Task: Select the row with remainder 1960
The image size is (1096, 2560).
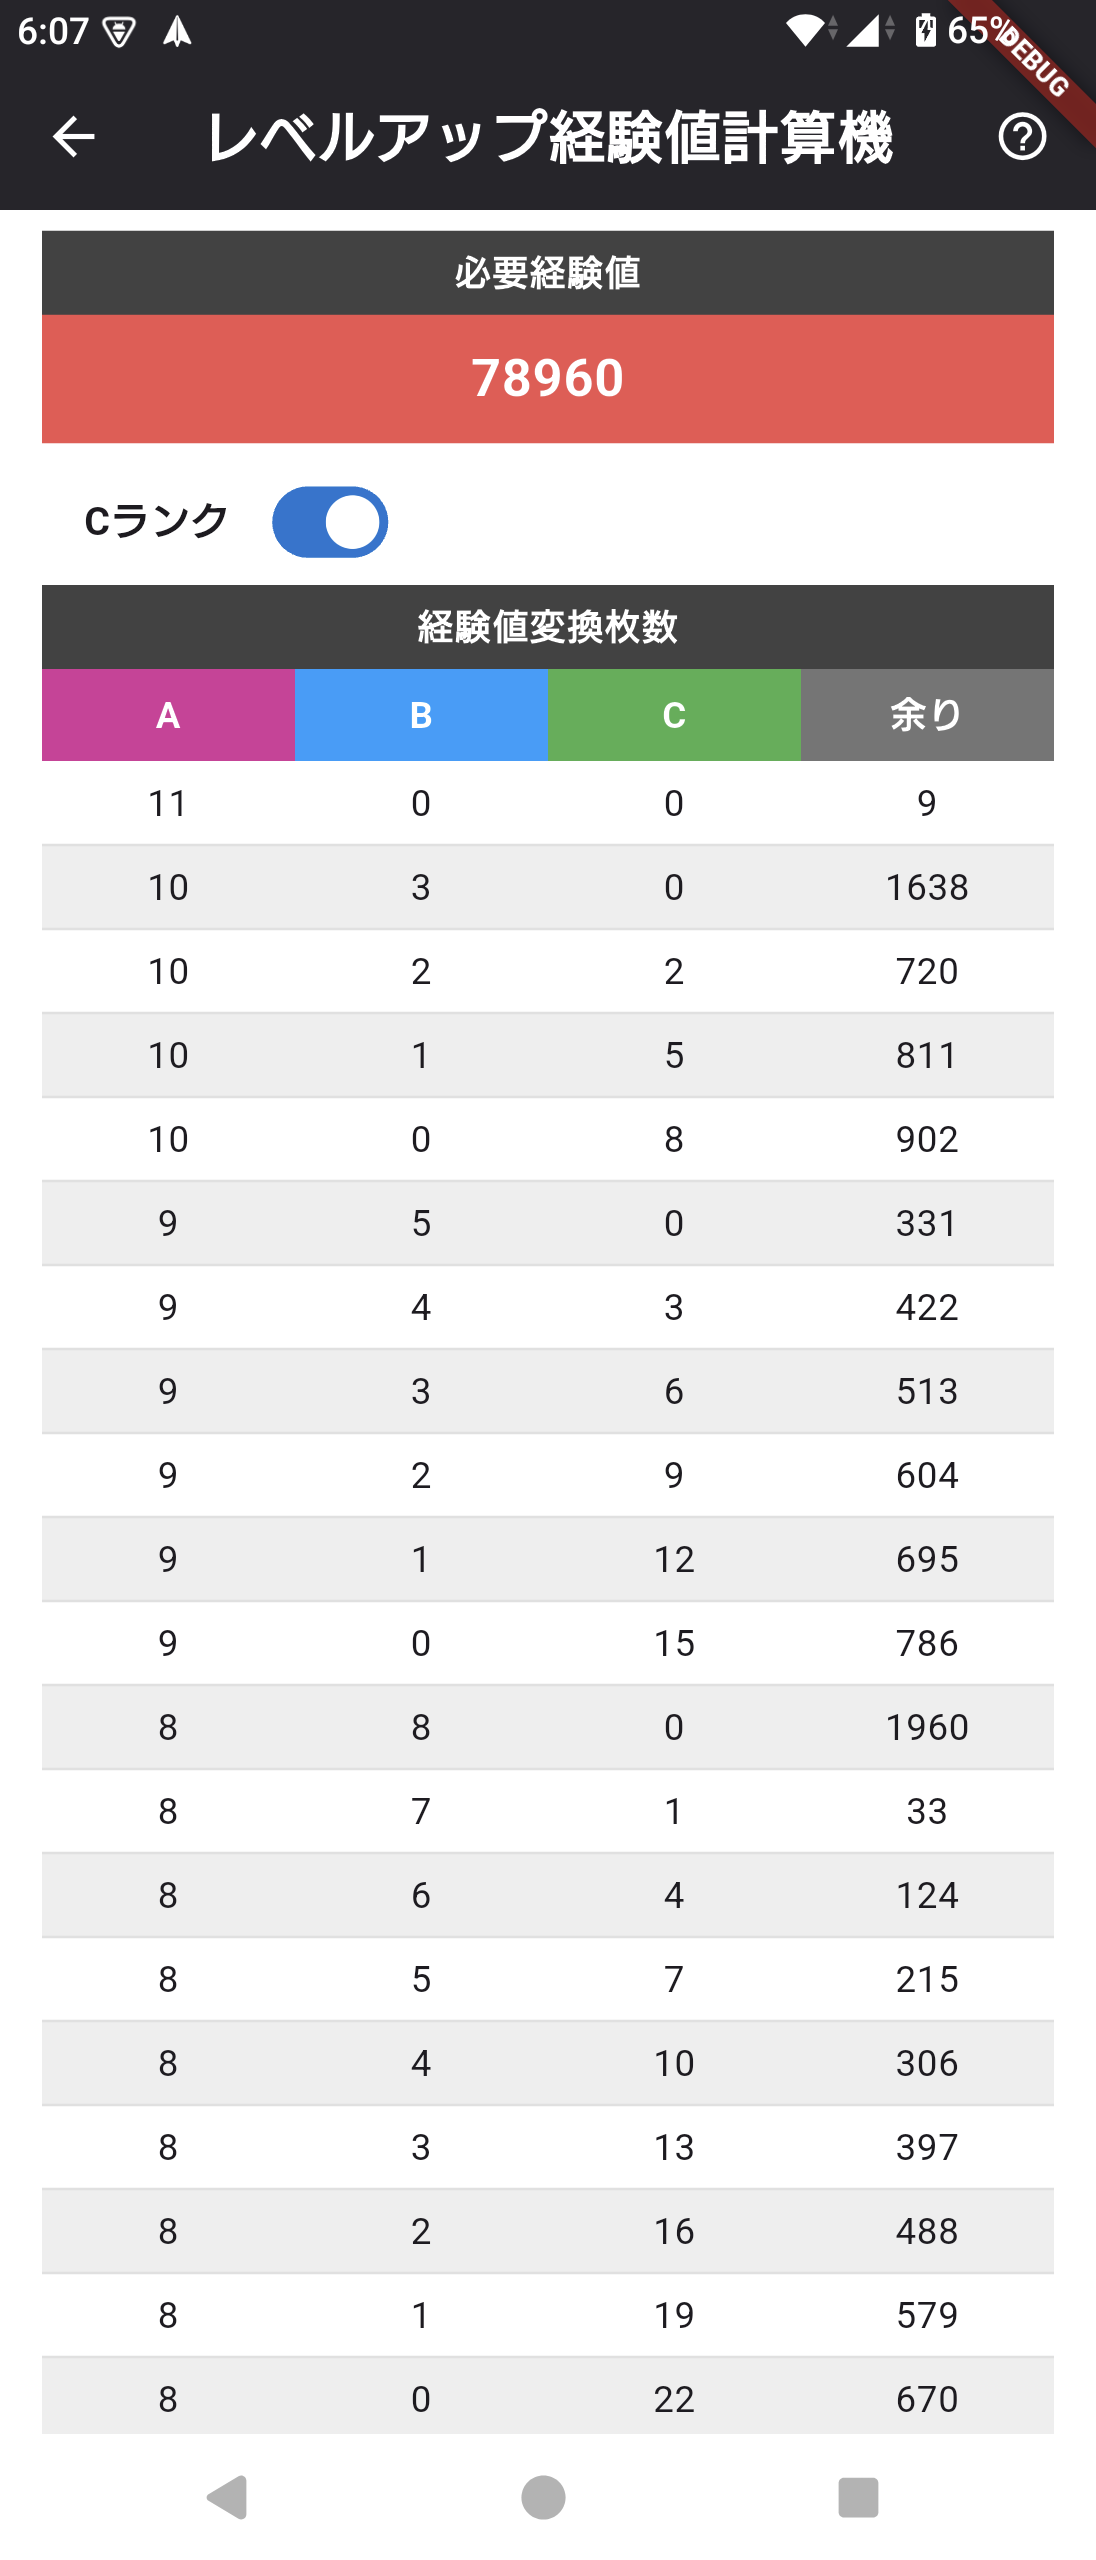Action: pos(548,1727)
